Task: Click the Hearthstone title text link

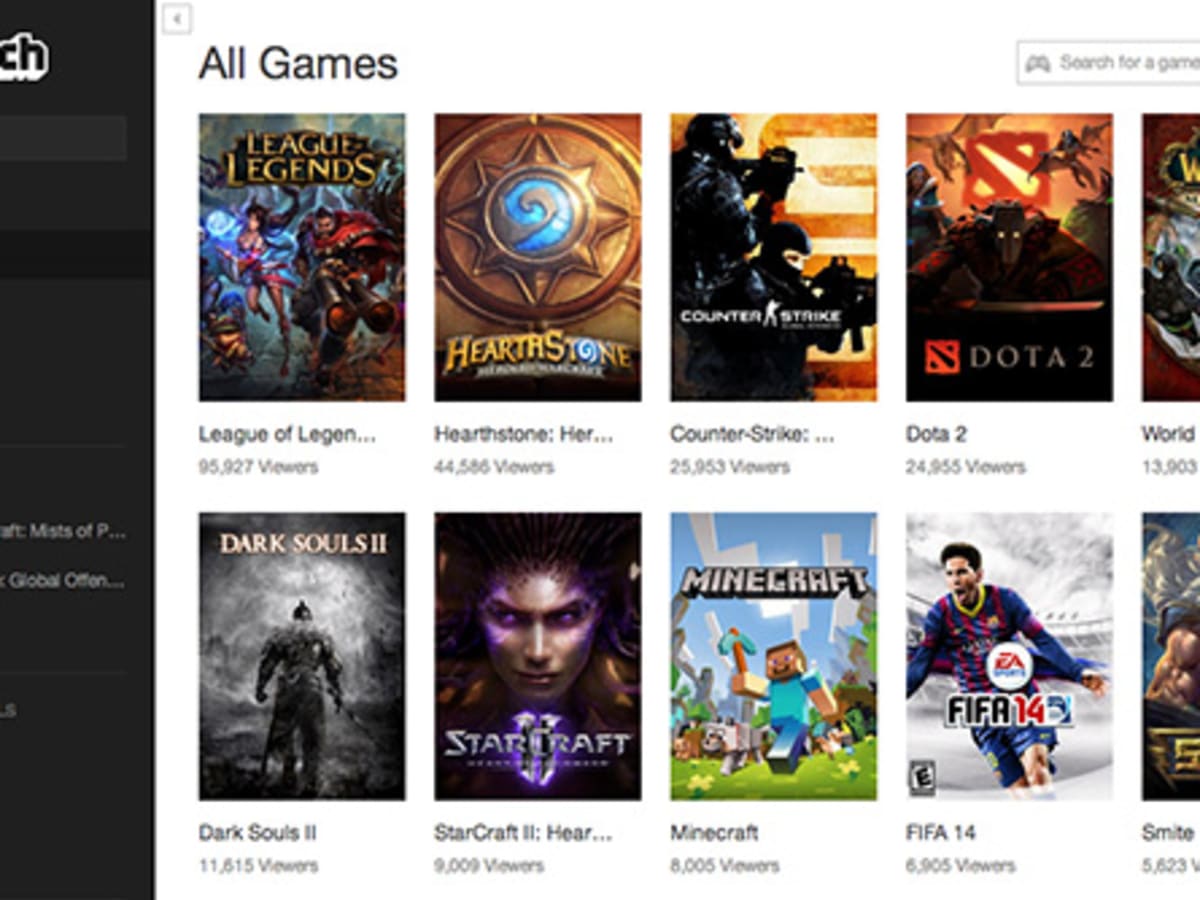Action: (523, 435)
